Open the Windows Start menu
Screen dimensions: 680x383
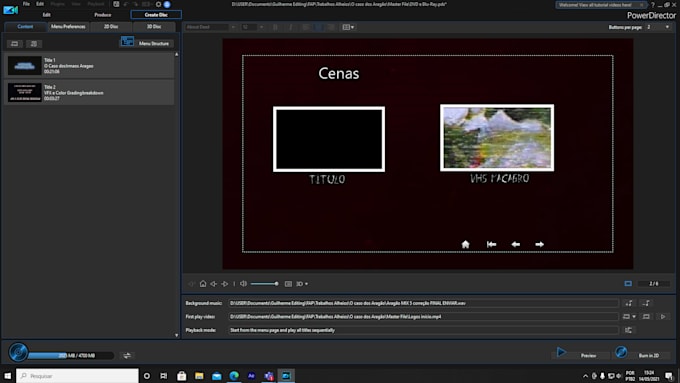[7, 376]
